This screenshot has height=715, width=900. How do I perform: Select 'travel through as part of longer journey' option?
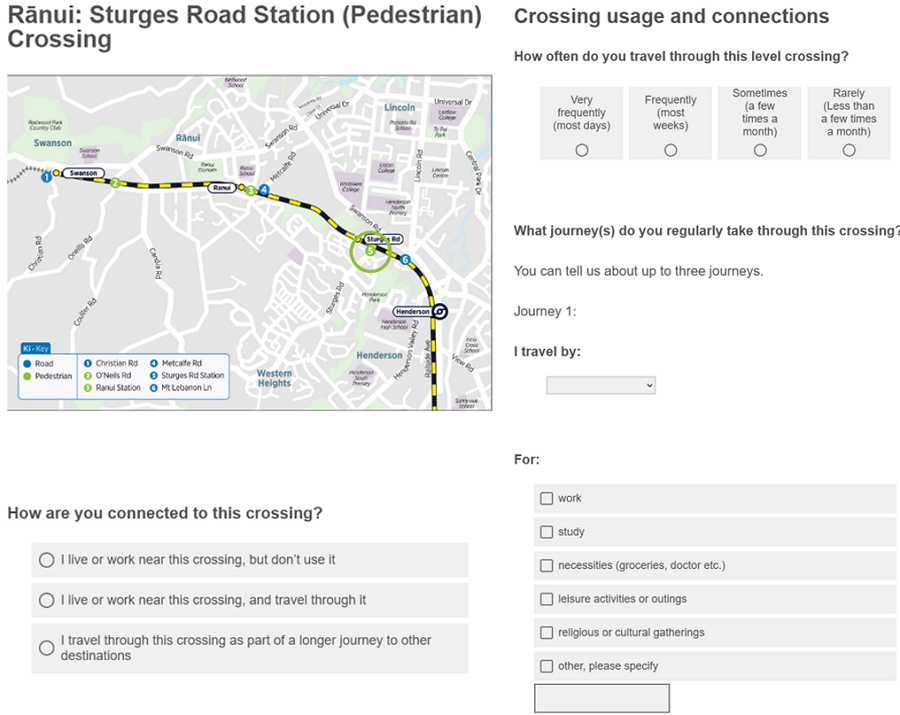point(46,648)
